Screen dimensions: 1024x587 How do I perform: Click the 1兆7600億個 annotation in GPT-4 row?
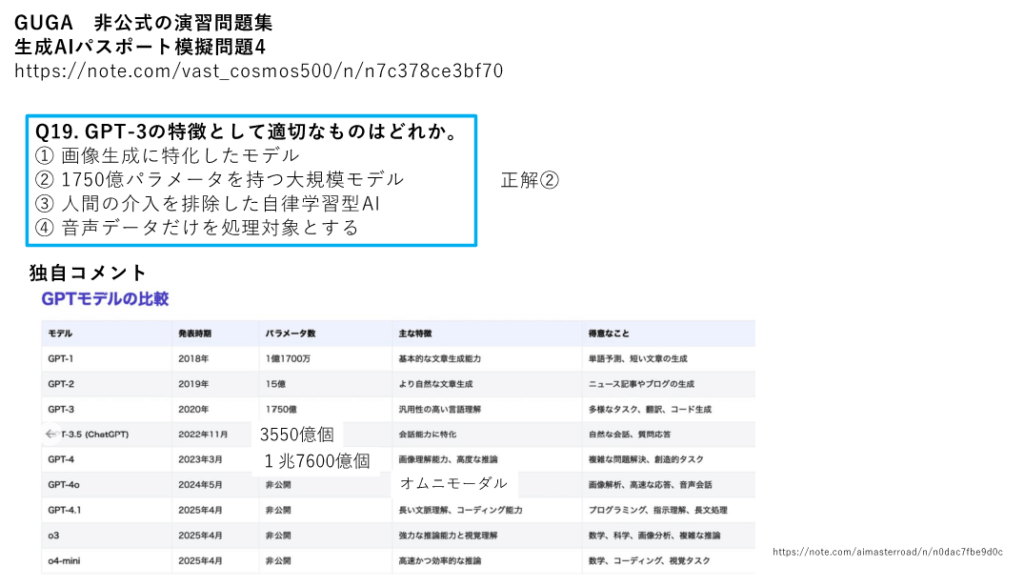[317, 461]
